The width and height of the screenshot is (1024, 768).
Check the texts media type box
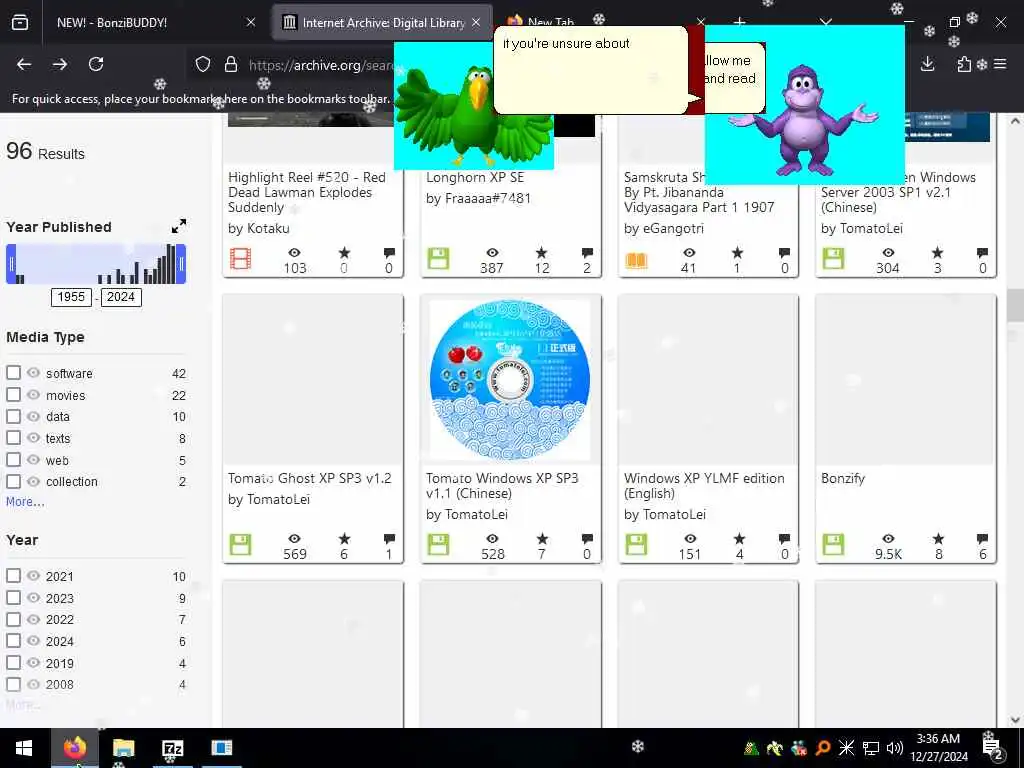click(x=14, y=438)
